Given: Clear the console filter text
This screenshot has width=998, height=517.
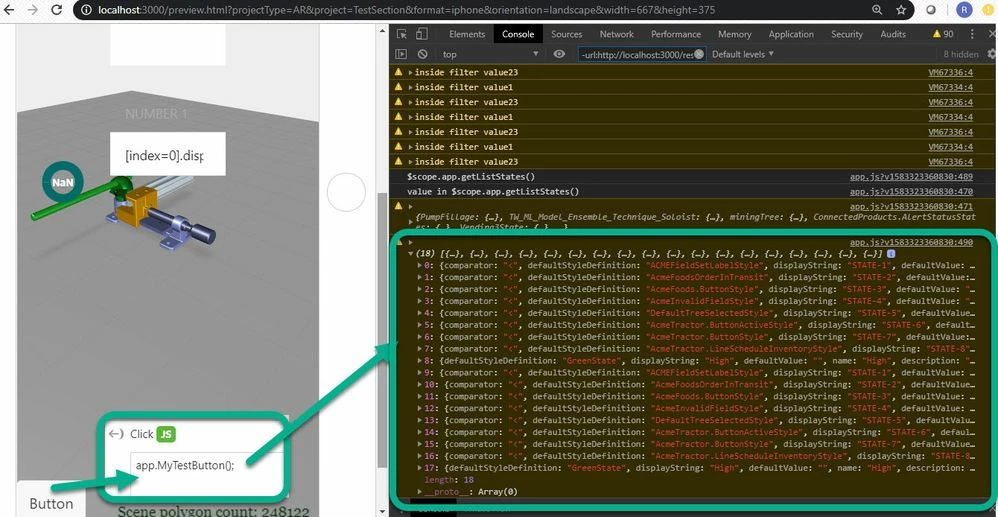Looking at the screenshot, I should [699, 55].
